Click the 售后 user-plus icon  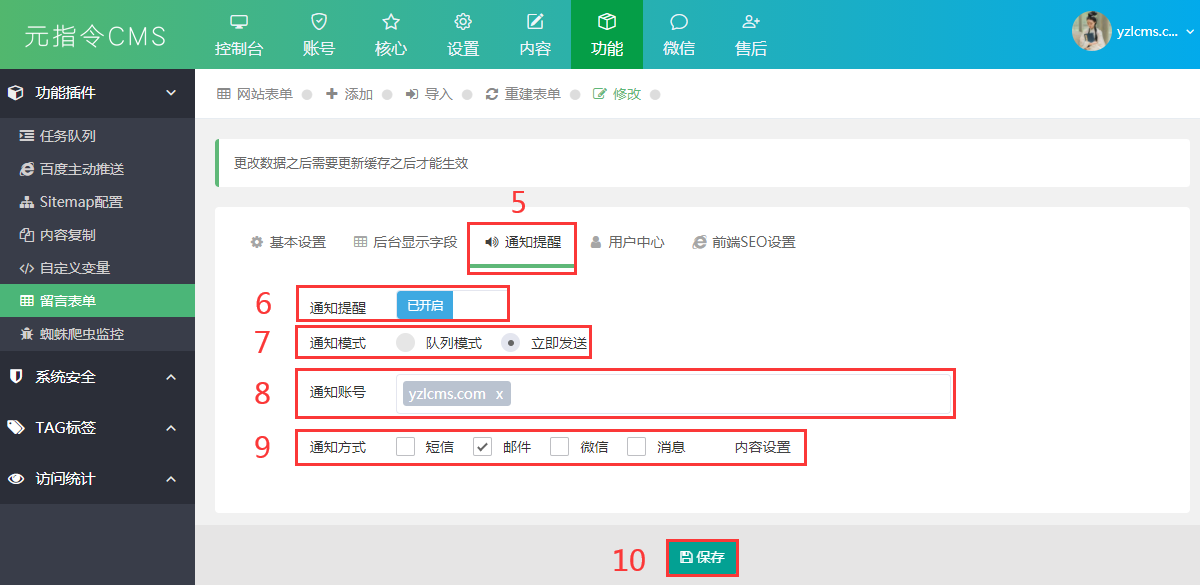click(751, 22)
